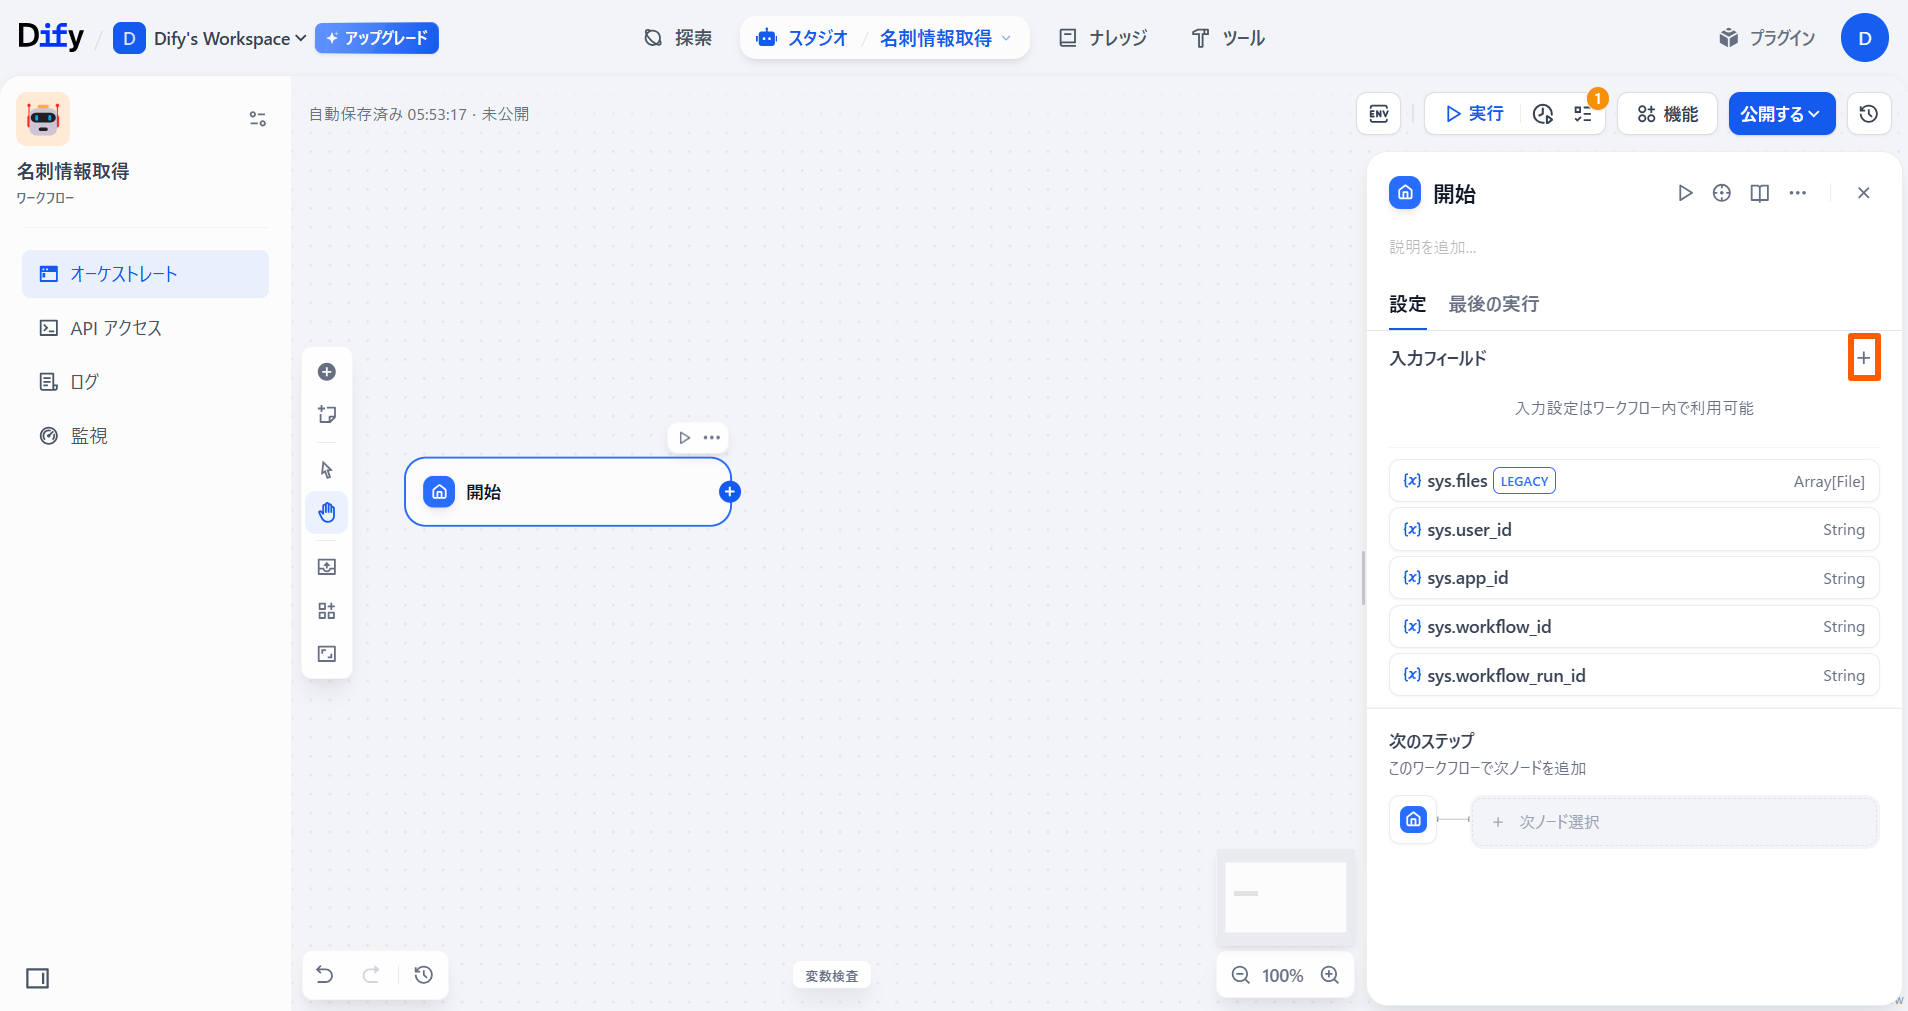
Task: Select the pointer mode tool
Action: [327, 470]
